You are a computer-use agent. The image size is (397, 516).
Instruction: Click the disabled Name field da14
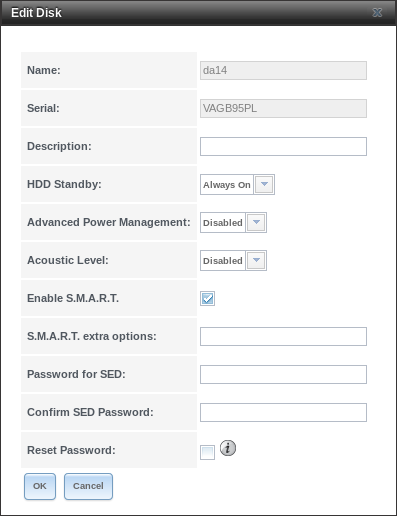283,70
